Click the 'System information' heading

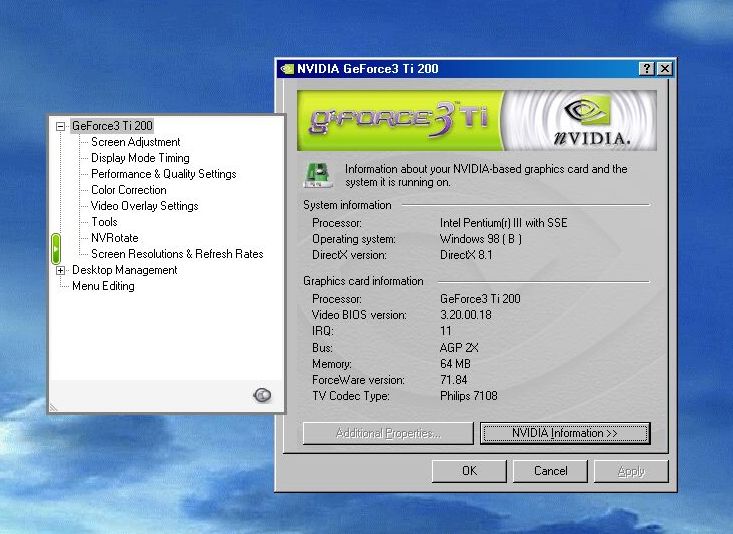coord(347,205)
